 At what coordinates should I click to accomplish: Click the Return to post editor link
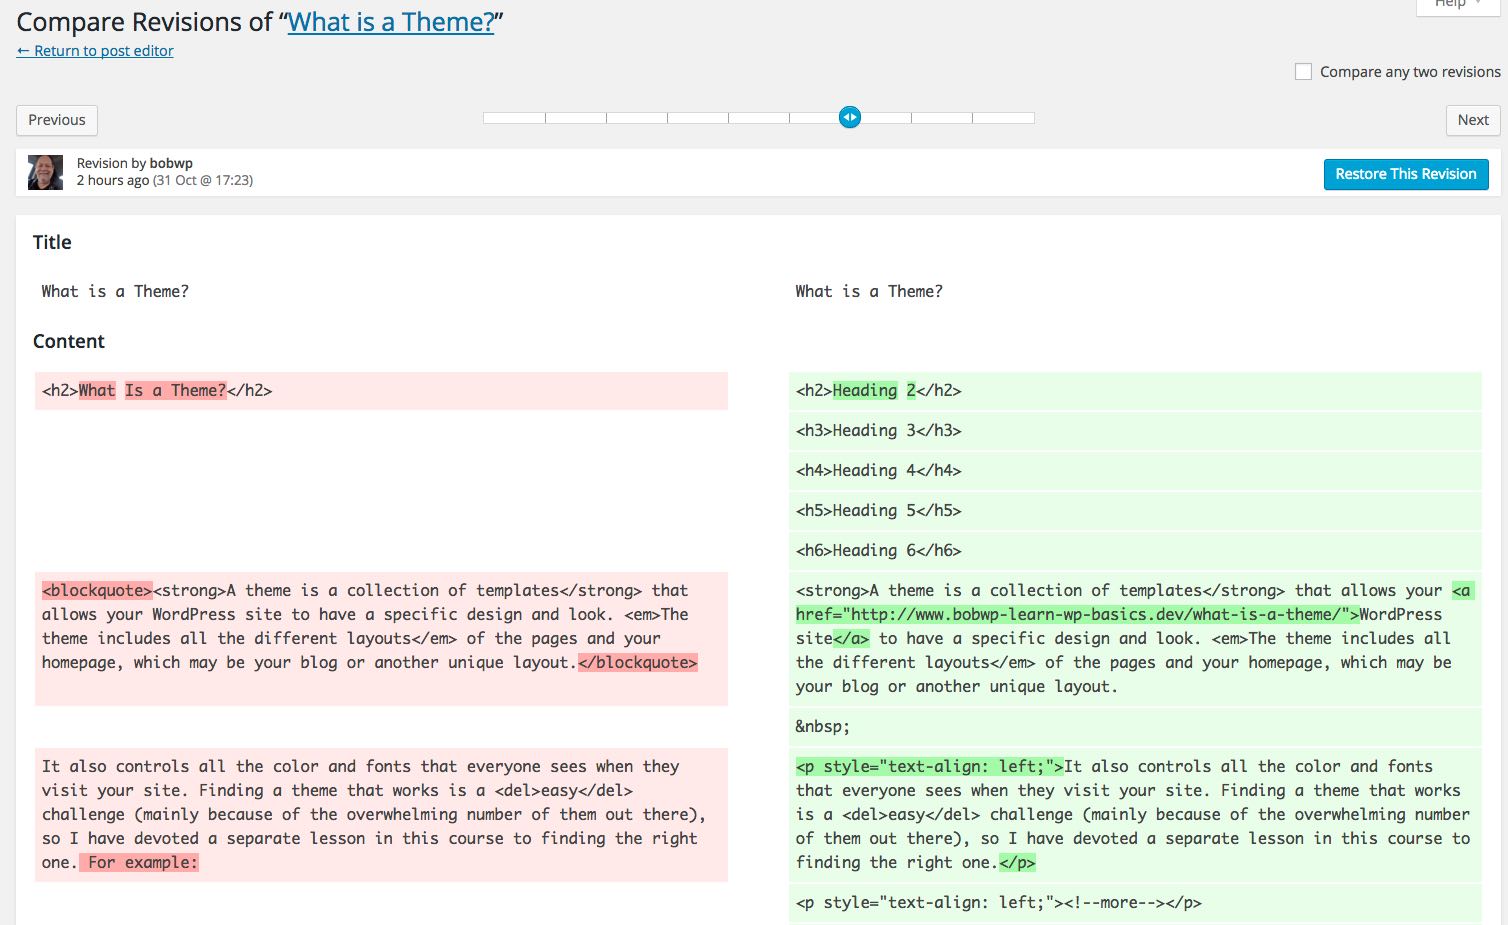[95, 51]
